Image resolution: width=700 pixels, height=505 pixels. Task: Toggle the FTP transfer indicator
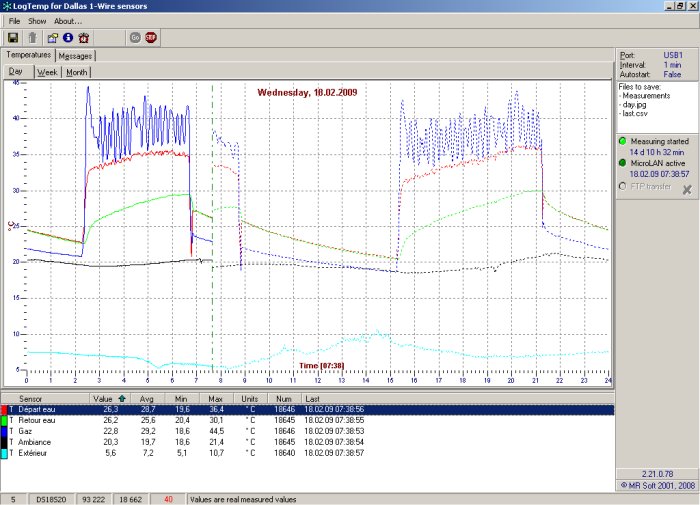[622, 185]
